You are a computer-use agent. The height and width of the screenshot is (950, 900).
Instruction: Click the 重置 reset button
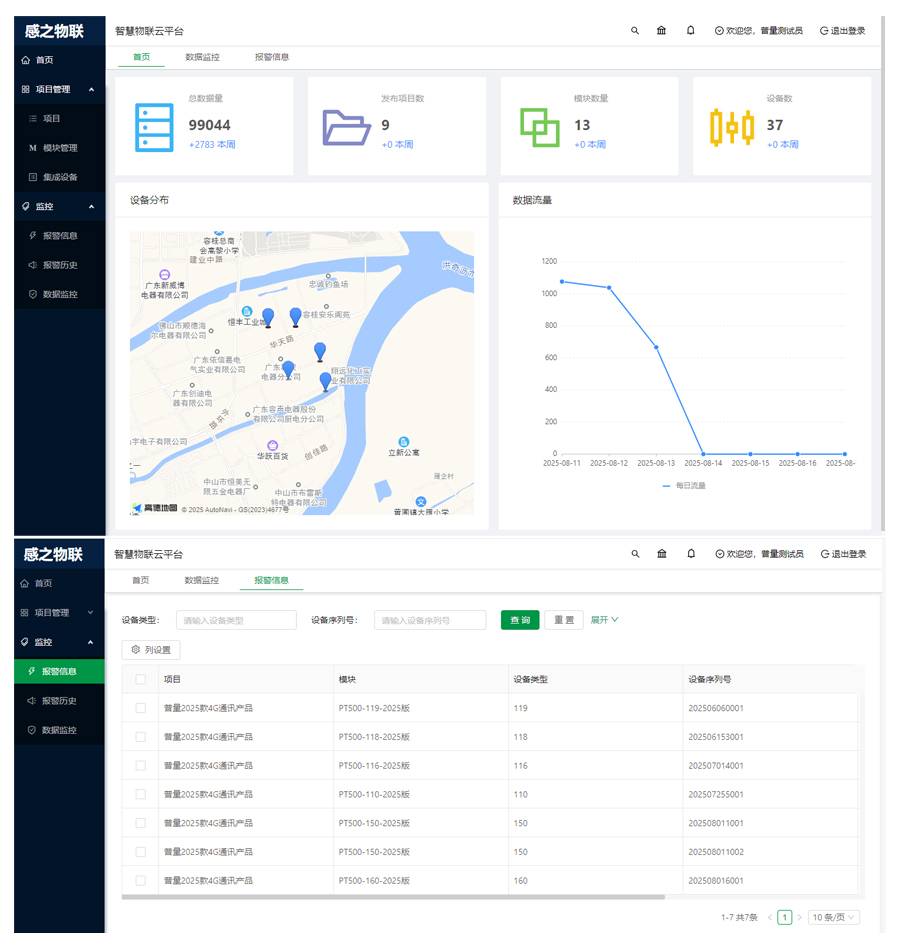point(564,620)
